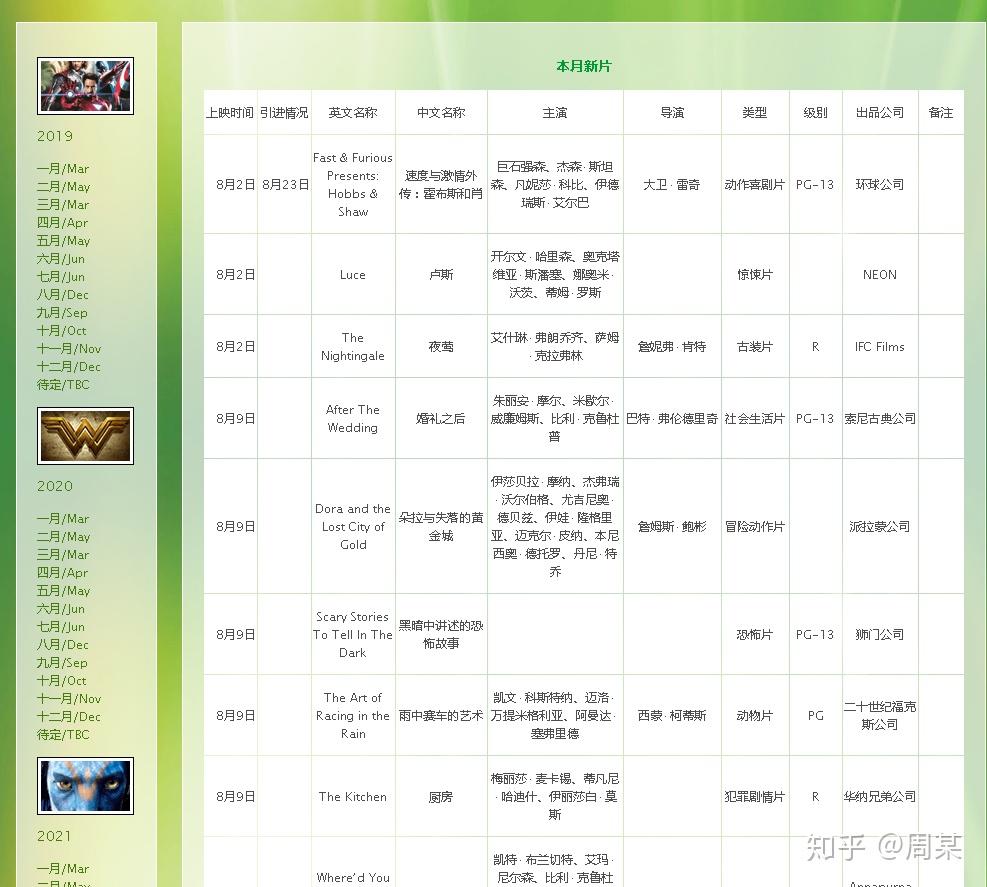Select the 出品公司 column header
987x887 pixels.
pos(879,113)
